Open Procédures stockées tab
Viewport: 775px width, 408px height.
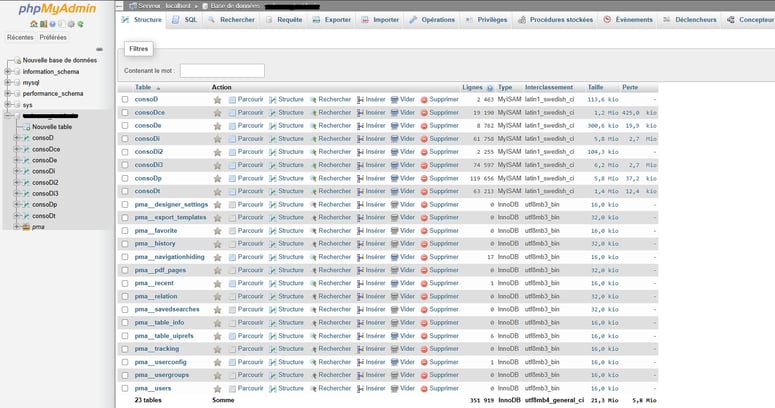point(556,20)
